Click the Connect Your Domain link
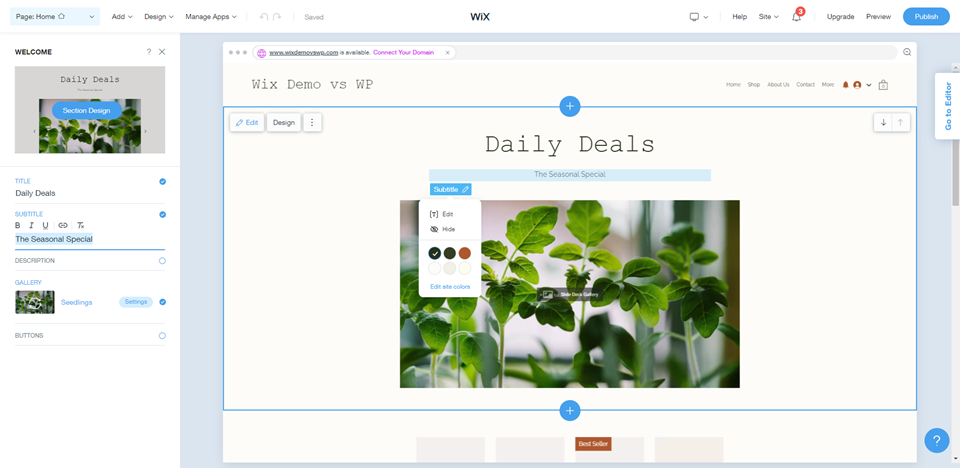This screenshot has height=468, width=960. pyautogui.click(x=403, y=53)
